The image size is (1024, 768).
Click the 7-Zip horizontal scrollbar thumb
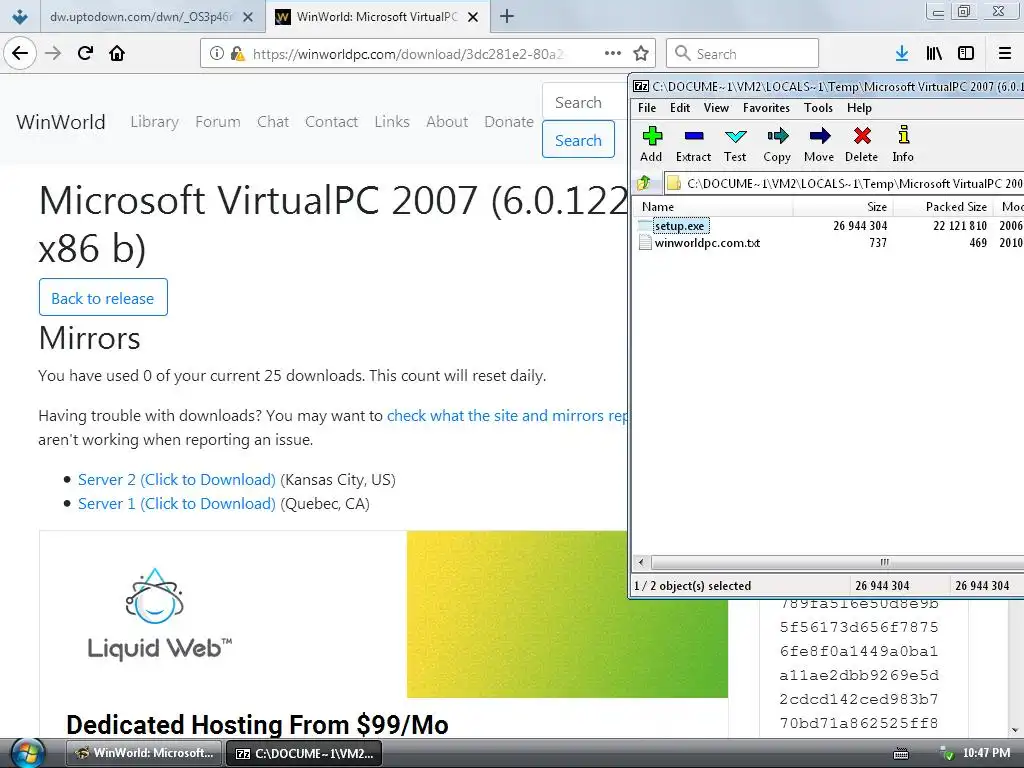(x=838, y=562)
